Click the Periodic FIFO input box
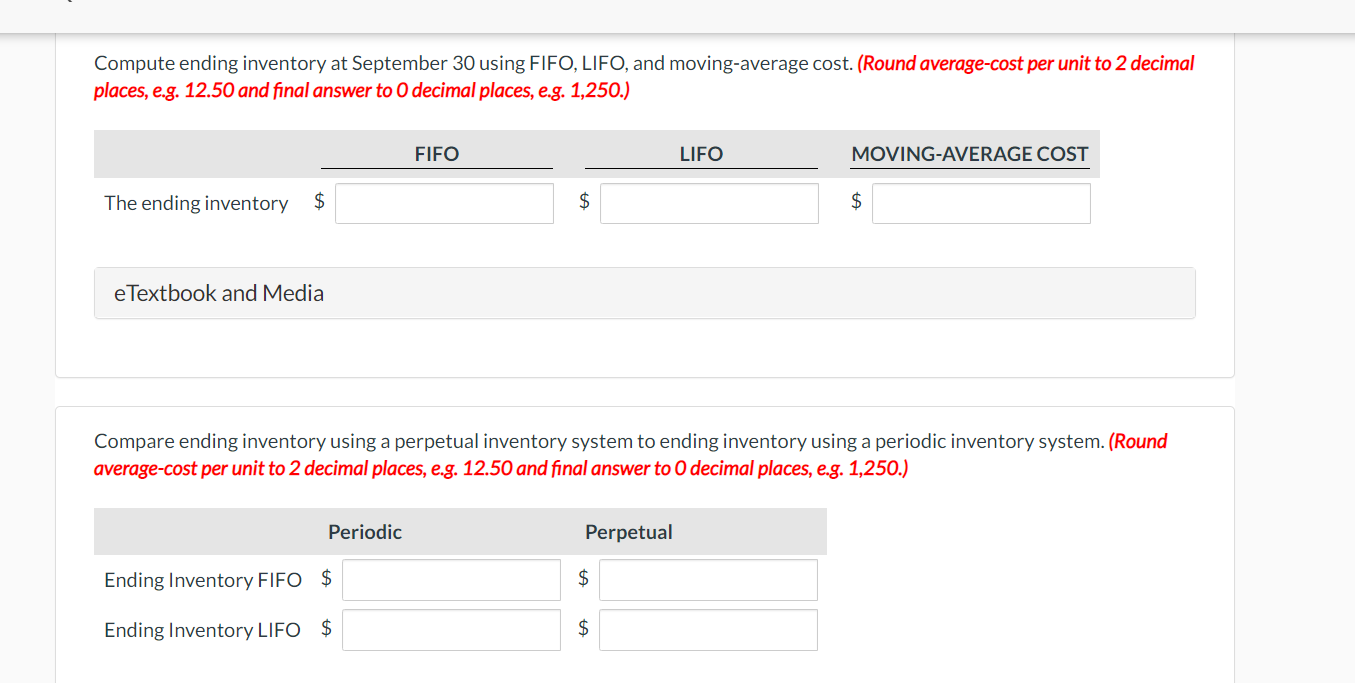The image size is (1355, 683). pos(450,579)
